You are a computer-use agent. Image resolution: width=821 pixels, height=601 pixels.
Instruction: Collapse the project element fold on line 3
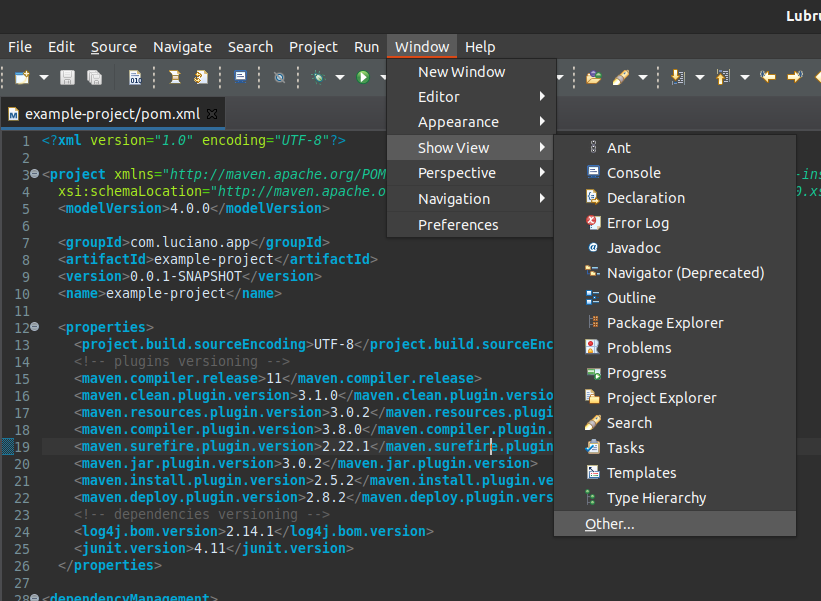pos(33,175)
